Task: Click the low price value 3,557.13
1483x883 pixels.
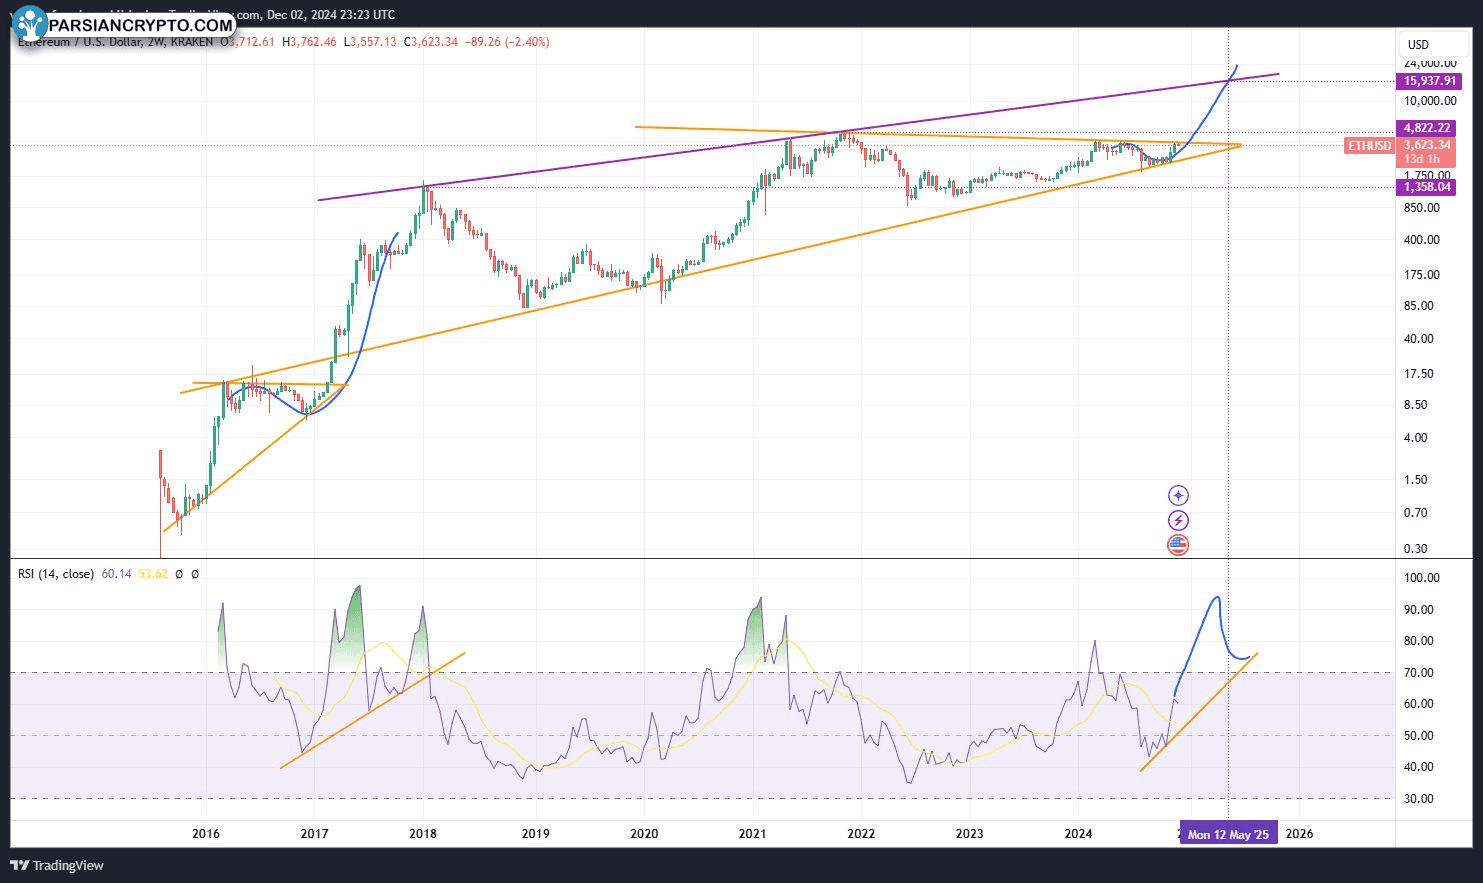Action: point(374,42)
